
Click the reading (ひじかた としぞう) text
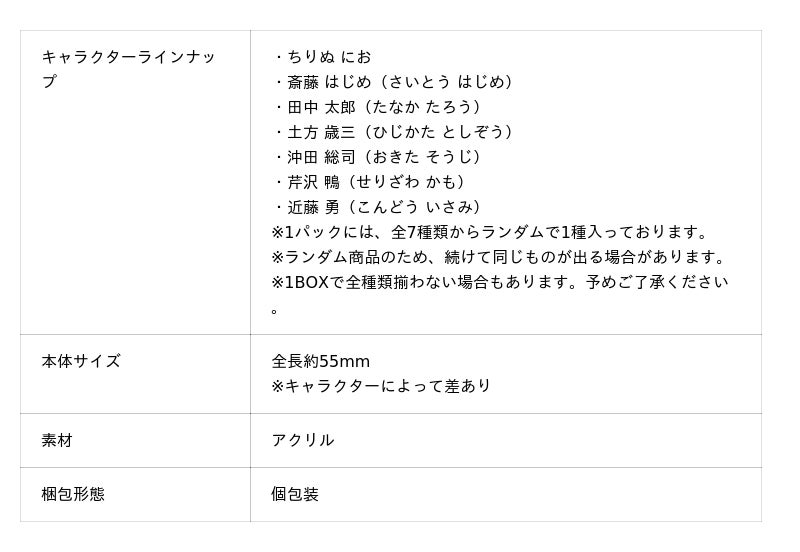point(439,132)
